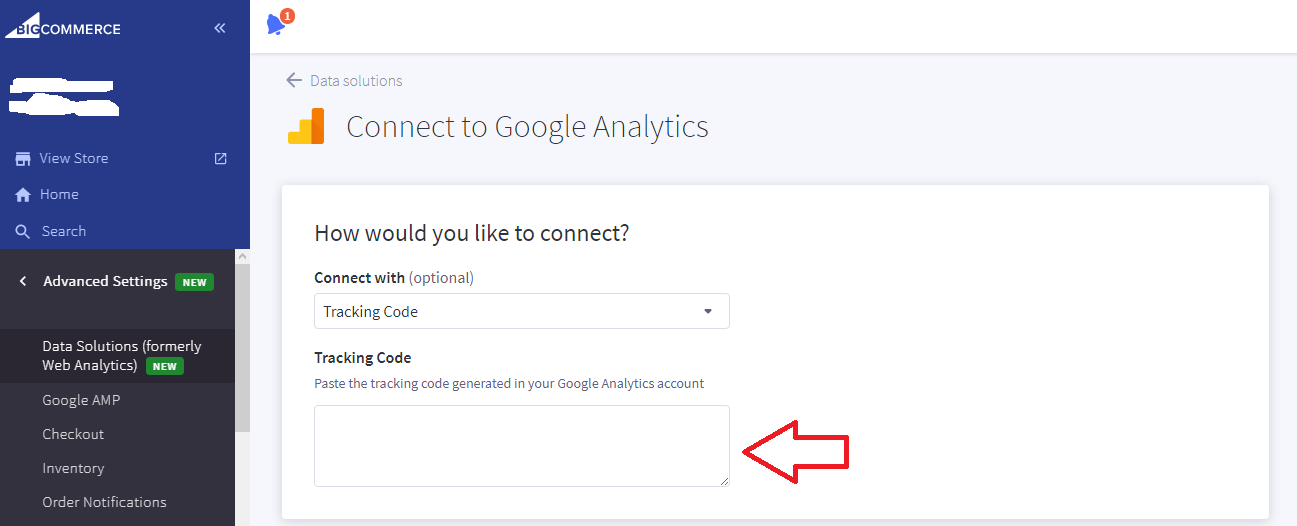1297x526 pixels.
Task: Select Data Solutions menu item
Action: [x=121, y=355]
